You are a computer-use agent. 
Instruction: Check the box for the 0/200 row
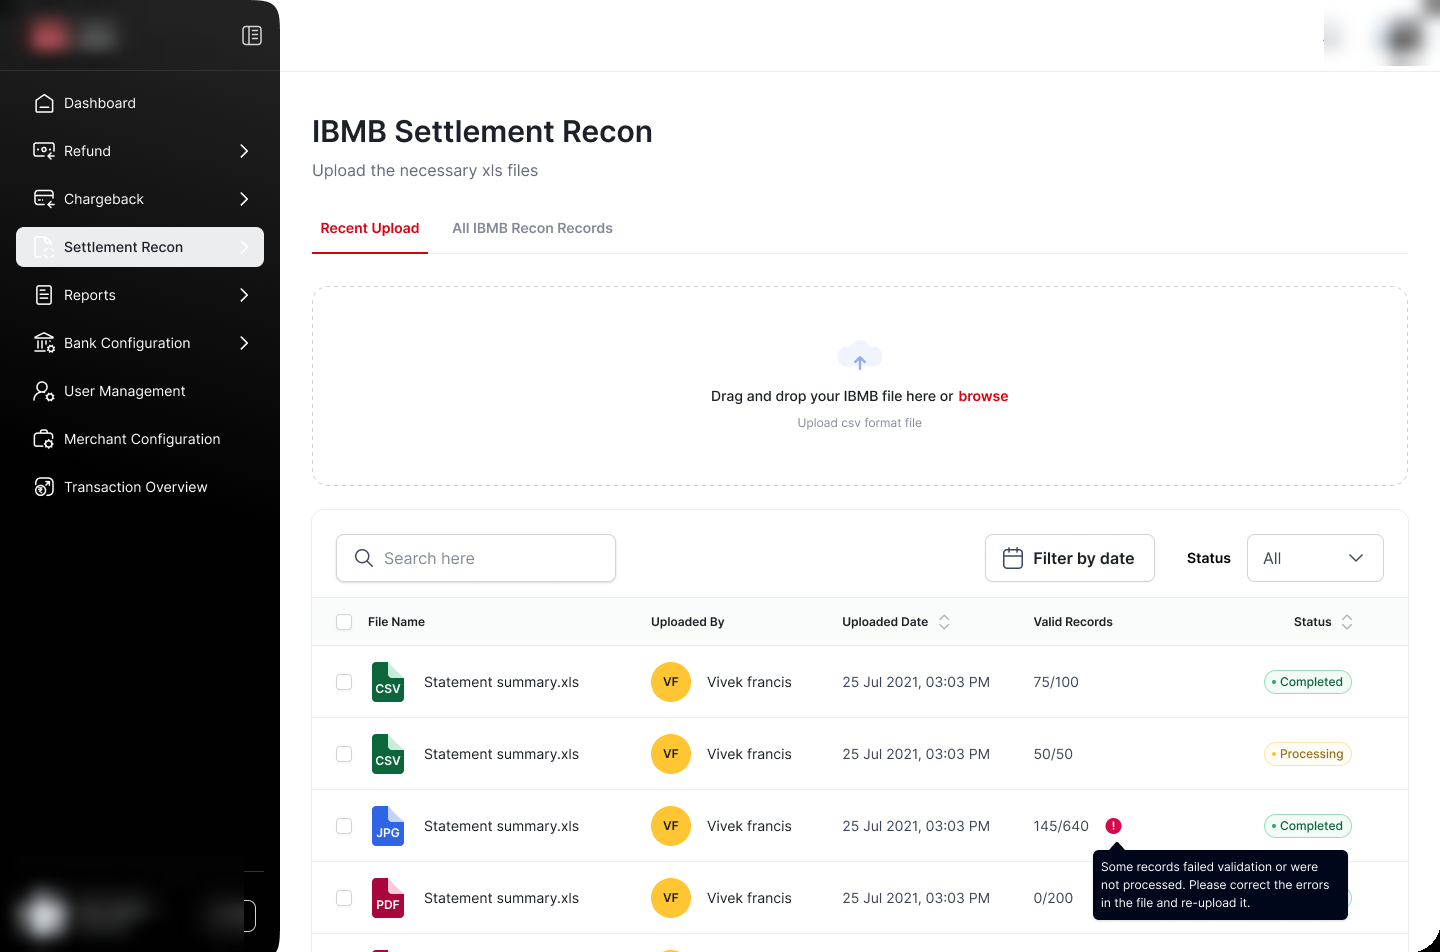(344, 898)
